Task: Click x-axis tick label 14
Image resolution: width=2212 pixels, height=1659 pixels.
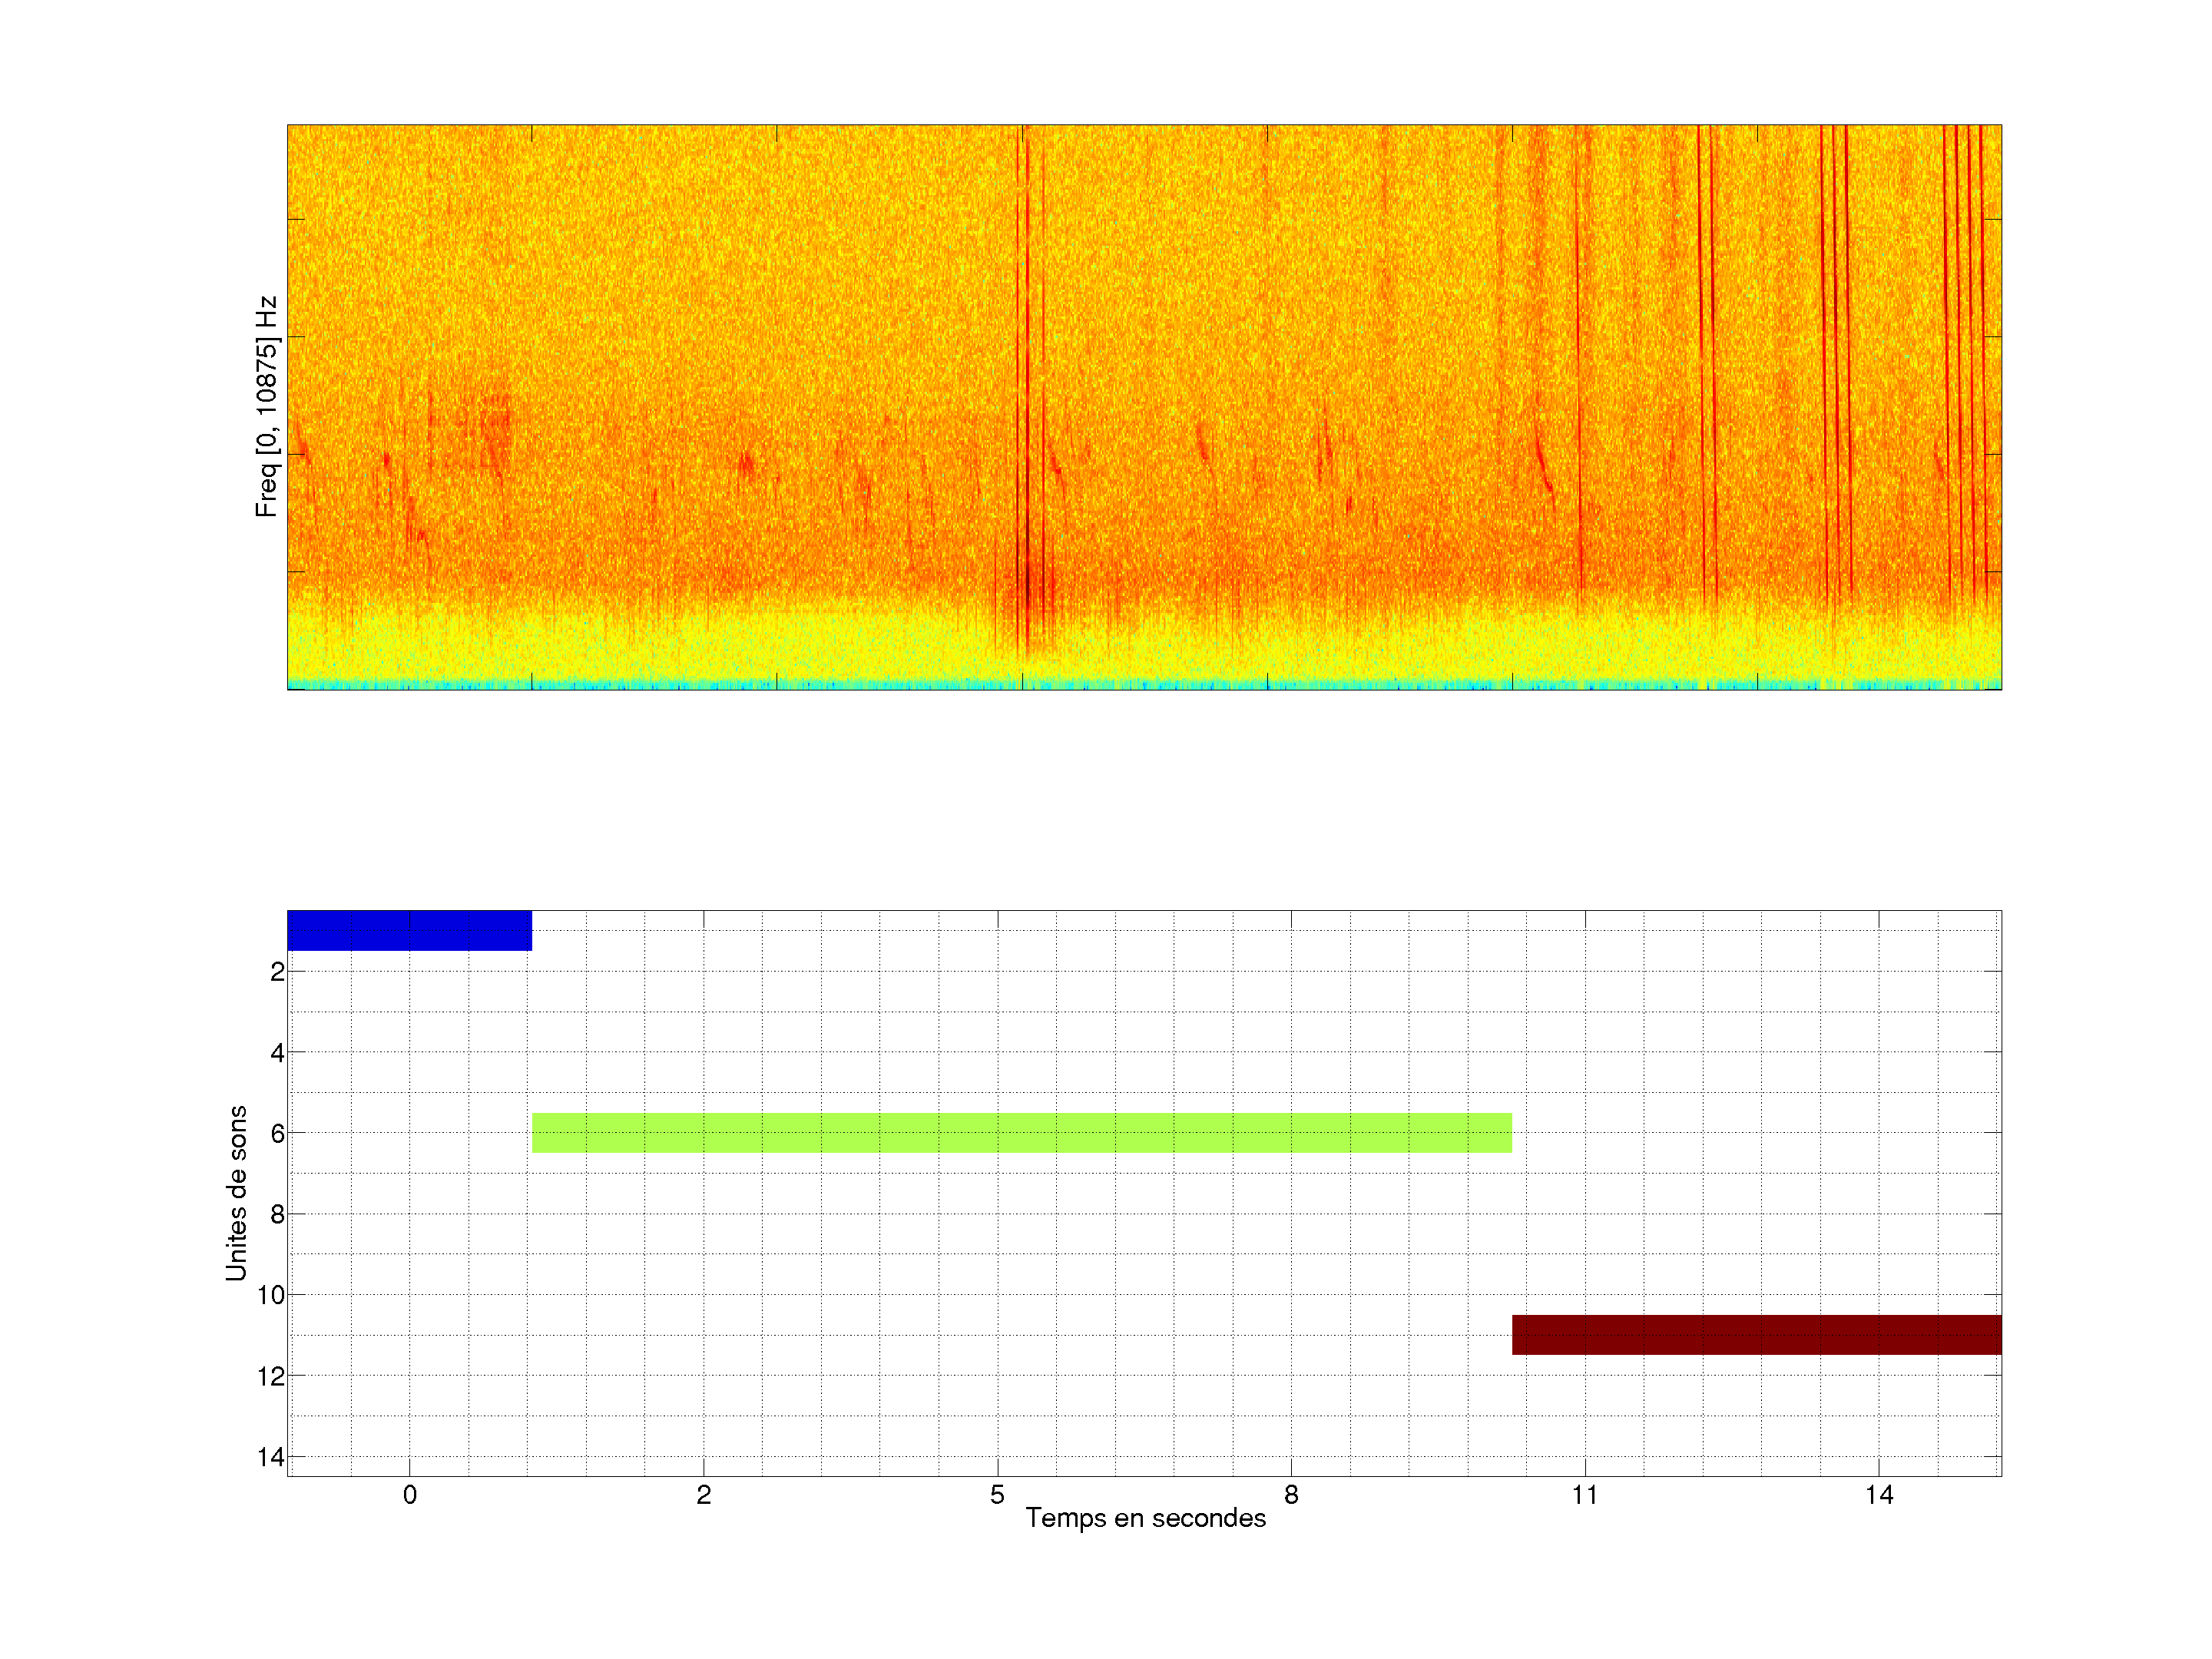Action: [x=1879, y=1495]
